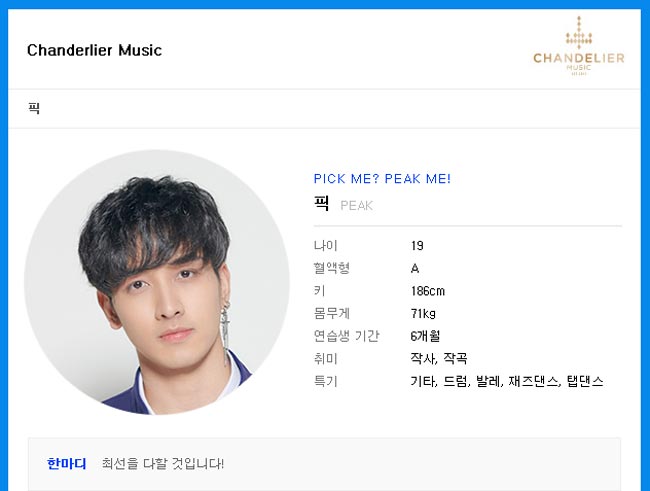Click the 최선을 다할 것입니다! comment text
The width and height of the screenshot is (650, 491).
162,463
